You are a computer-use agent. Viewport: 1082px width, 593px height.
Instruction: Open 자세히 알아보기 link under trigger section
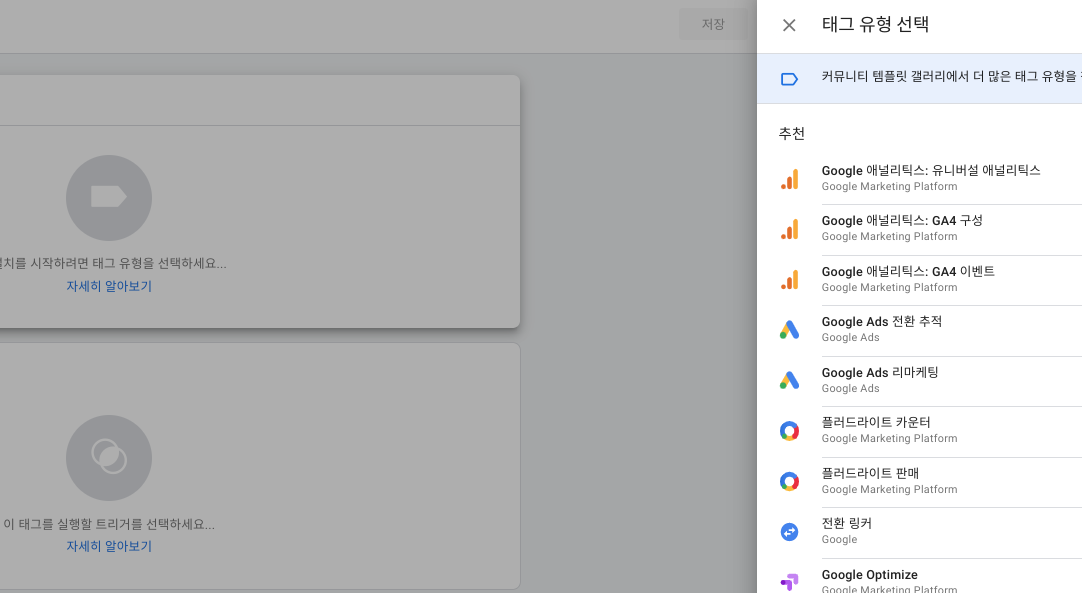pyautogui.click(x=109, y=546)
